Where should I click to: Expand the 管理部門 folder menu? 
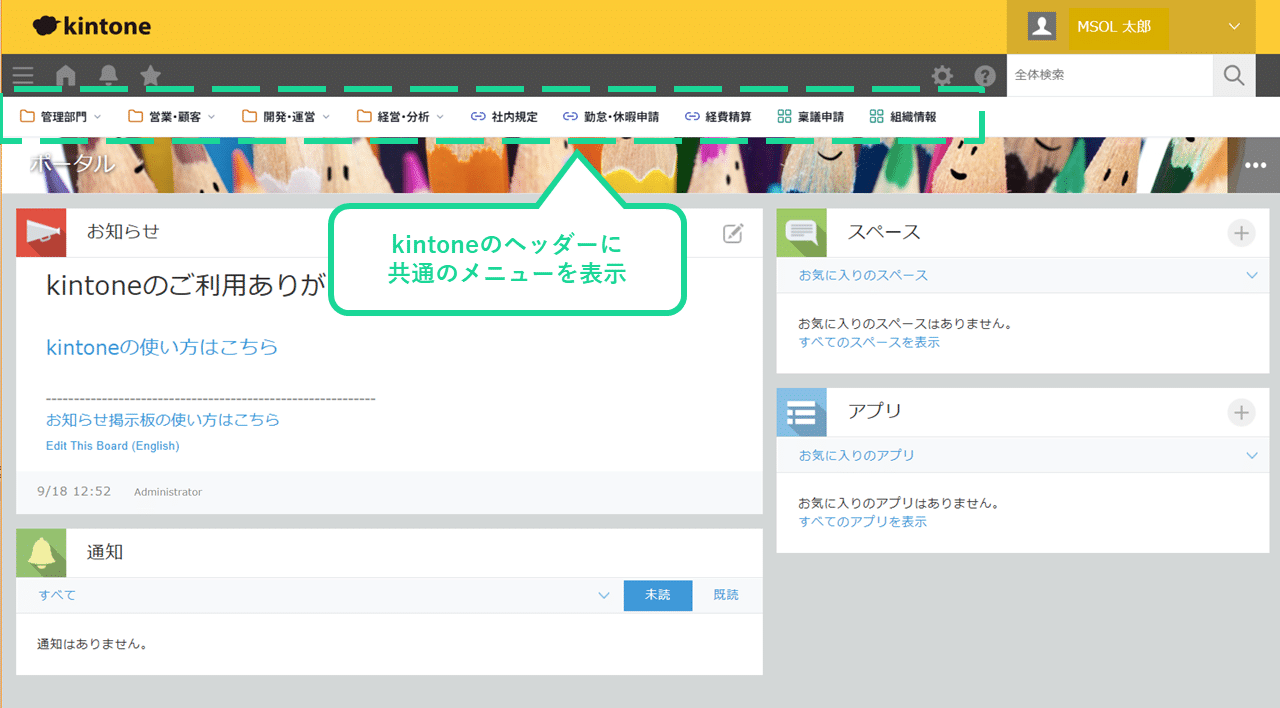click(61, 117)
